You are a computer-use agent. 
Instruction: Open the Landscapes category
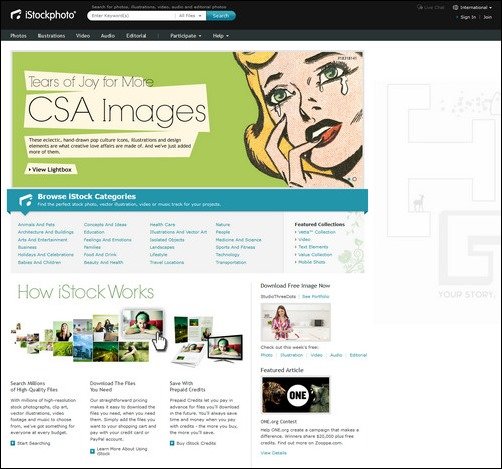[x=162, y=247]
